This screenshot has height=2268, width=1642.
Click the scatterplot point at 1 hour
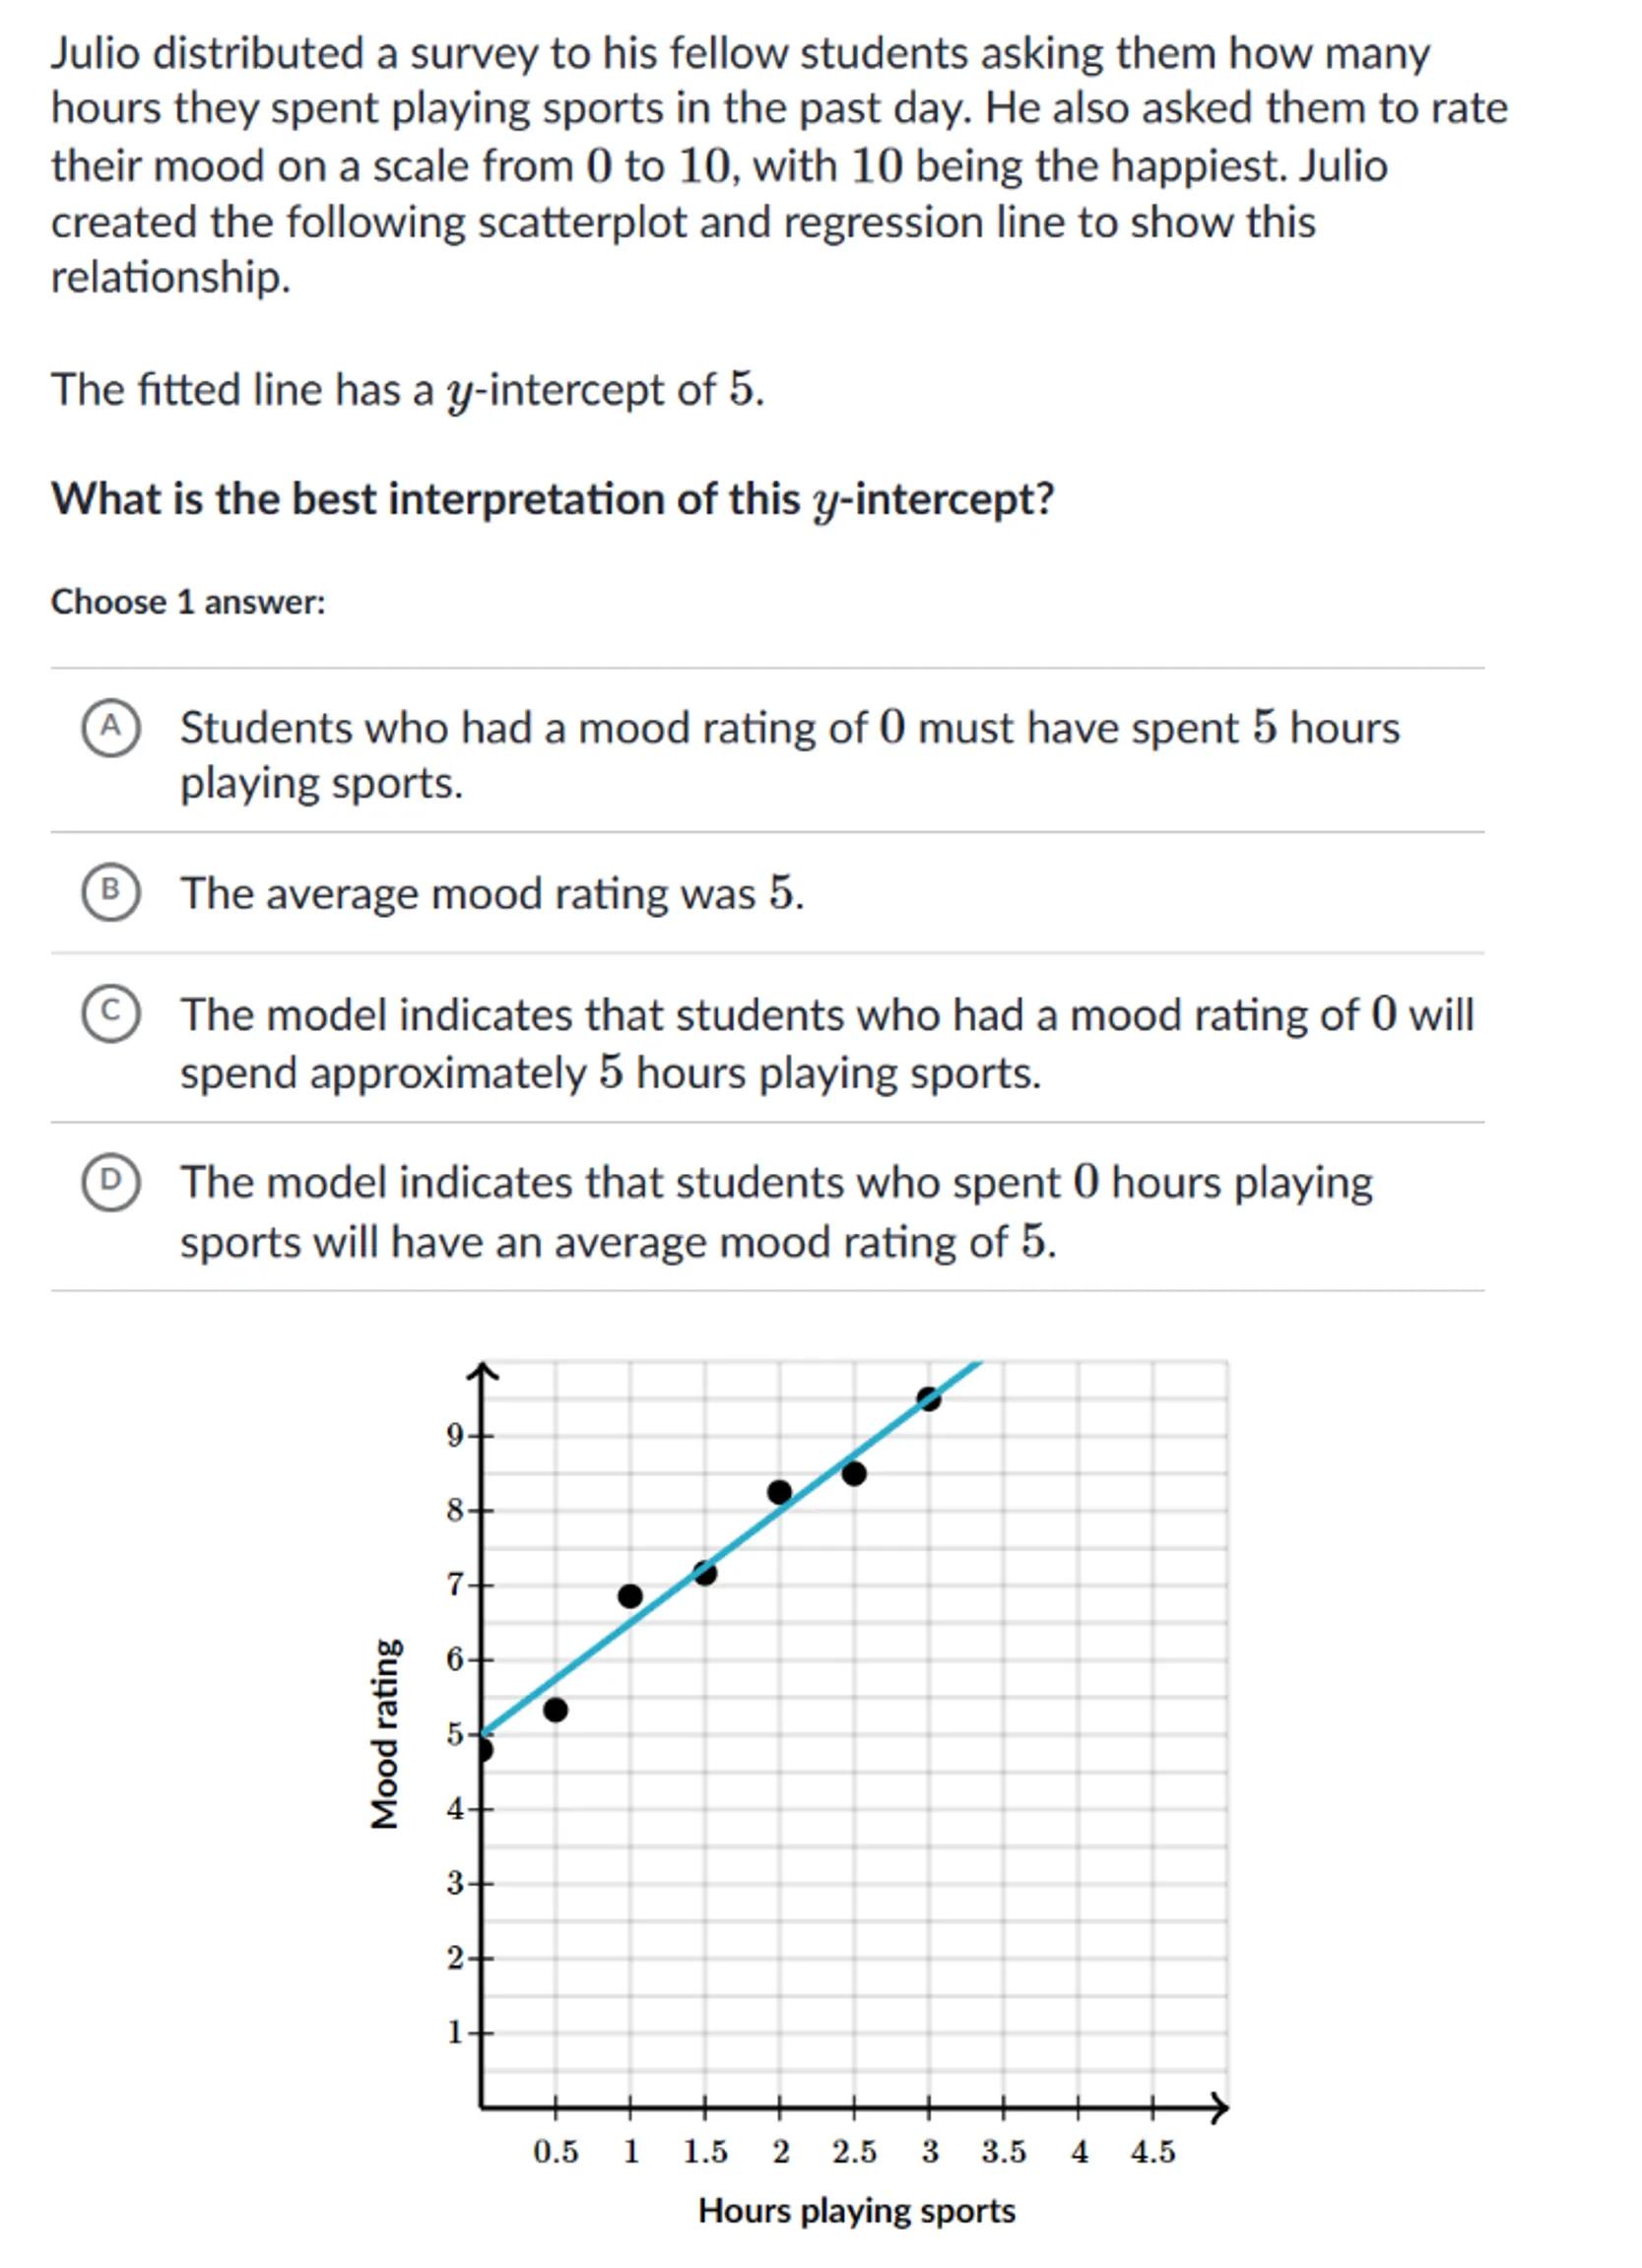630,1596
